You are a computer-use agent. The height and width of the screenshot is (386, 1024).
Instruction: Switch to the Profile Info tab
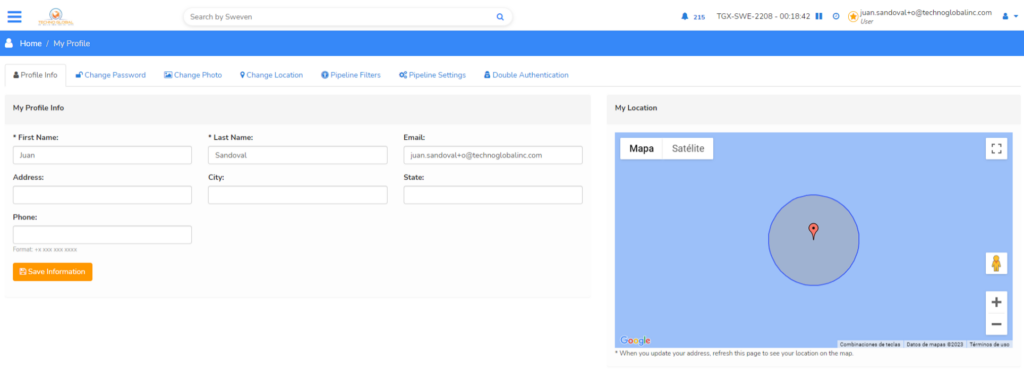(35, 75)
